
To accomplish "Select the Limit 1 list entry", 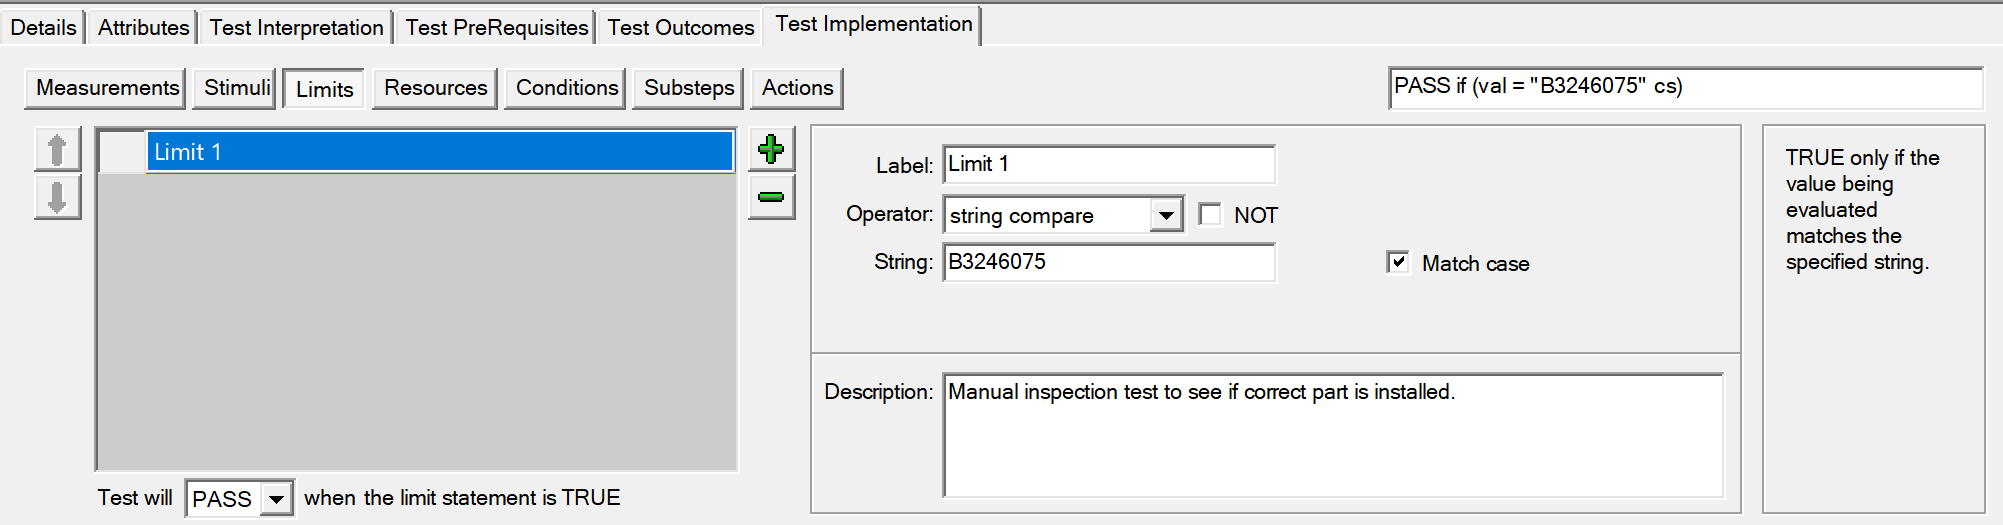I will [440, 152].
